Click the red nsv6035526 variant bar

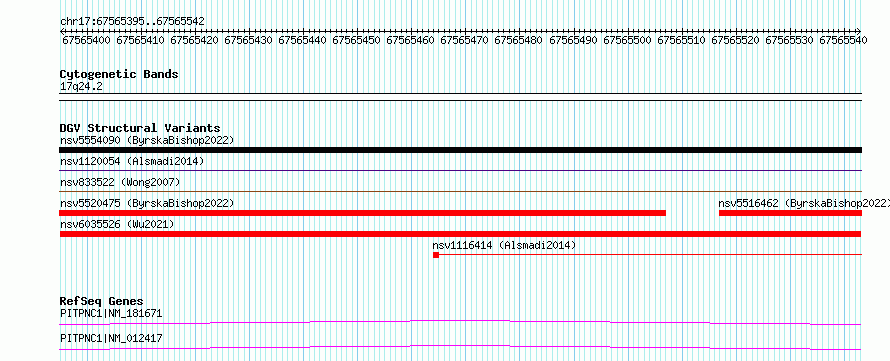click(x=460, y=234)
